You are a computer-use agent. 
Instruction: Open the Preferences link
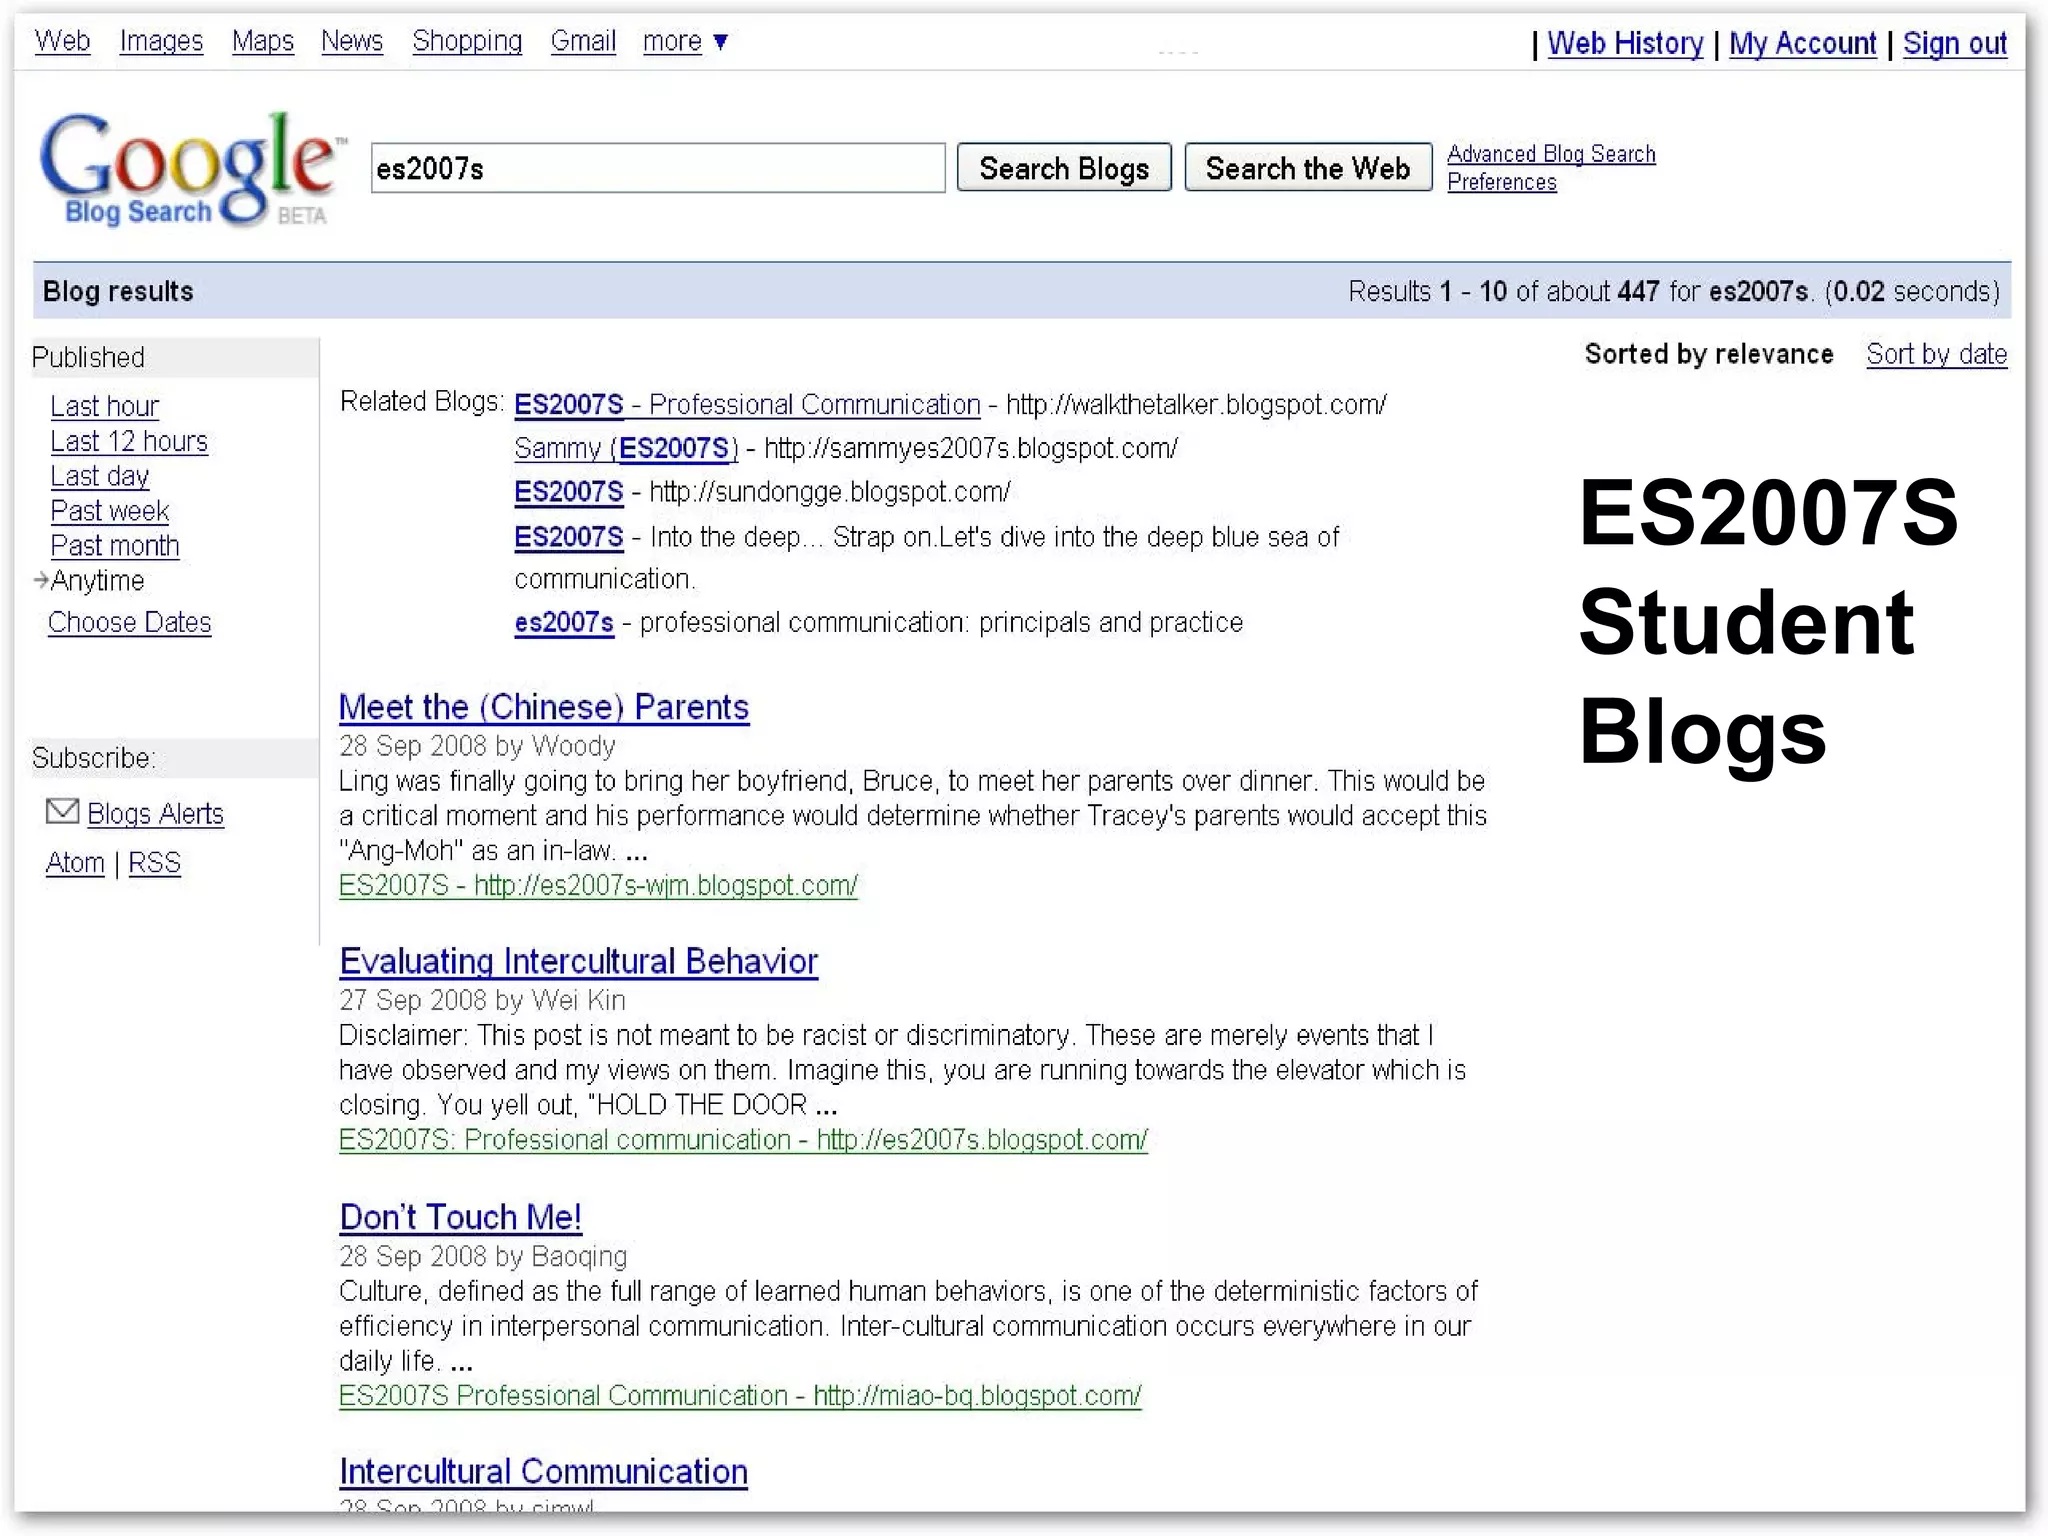(x=1502, y=182)
